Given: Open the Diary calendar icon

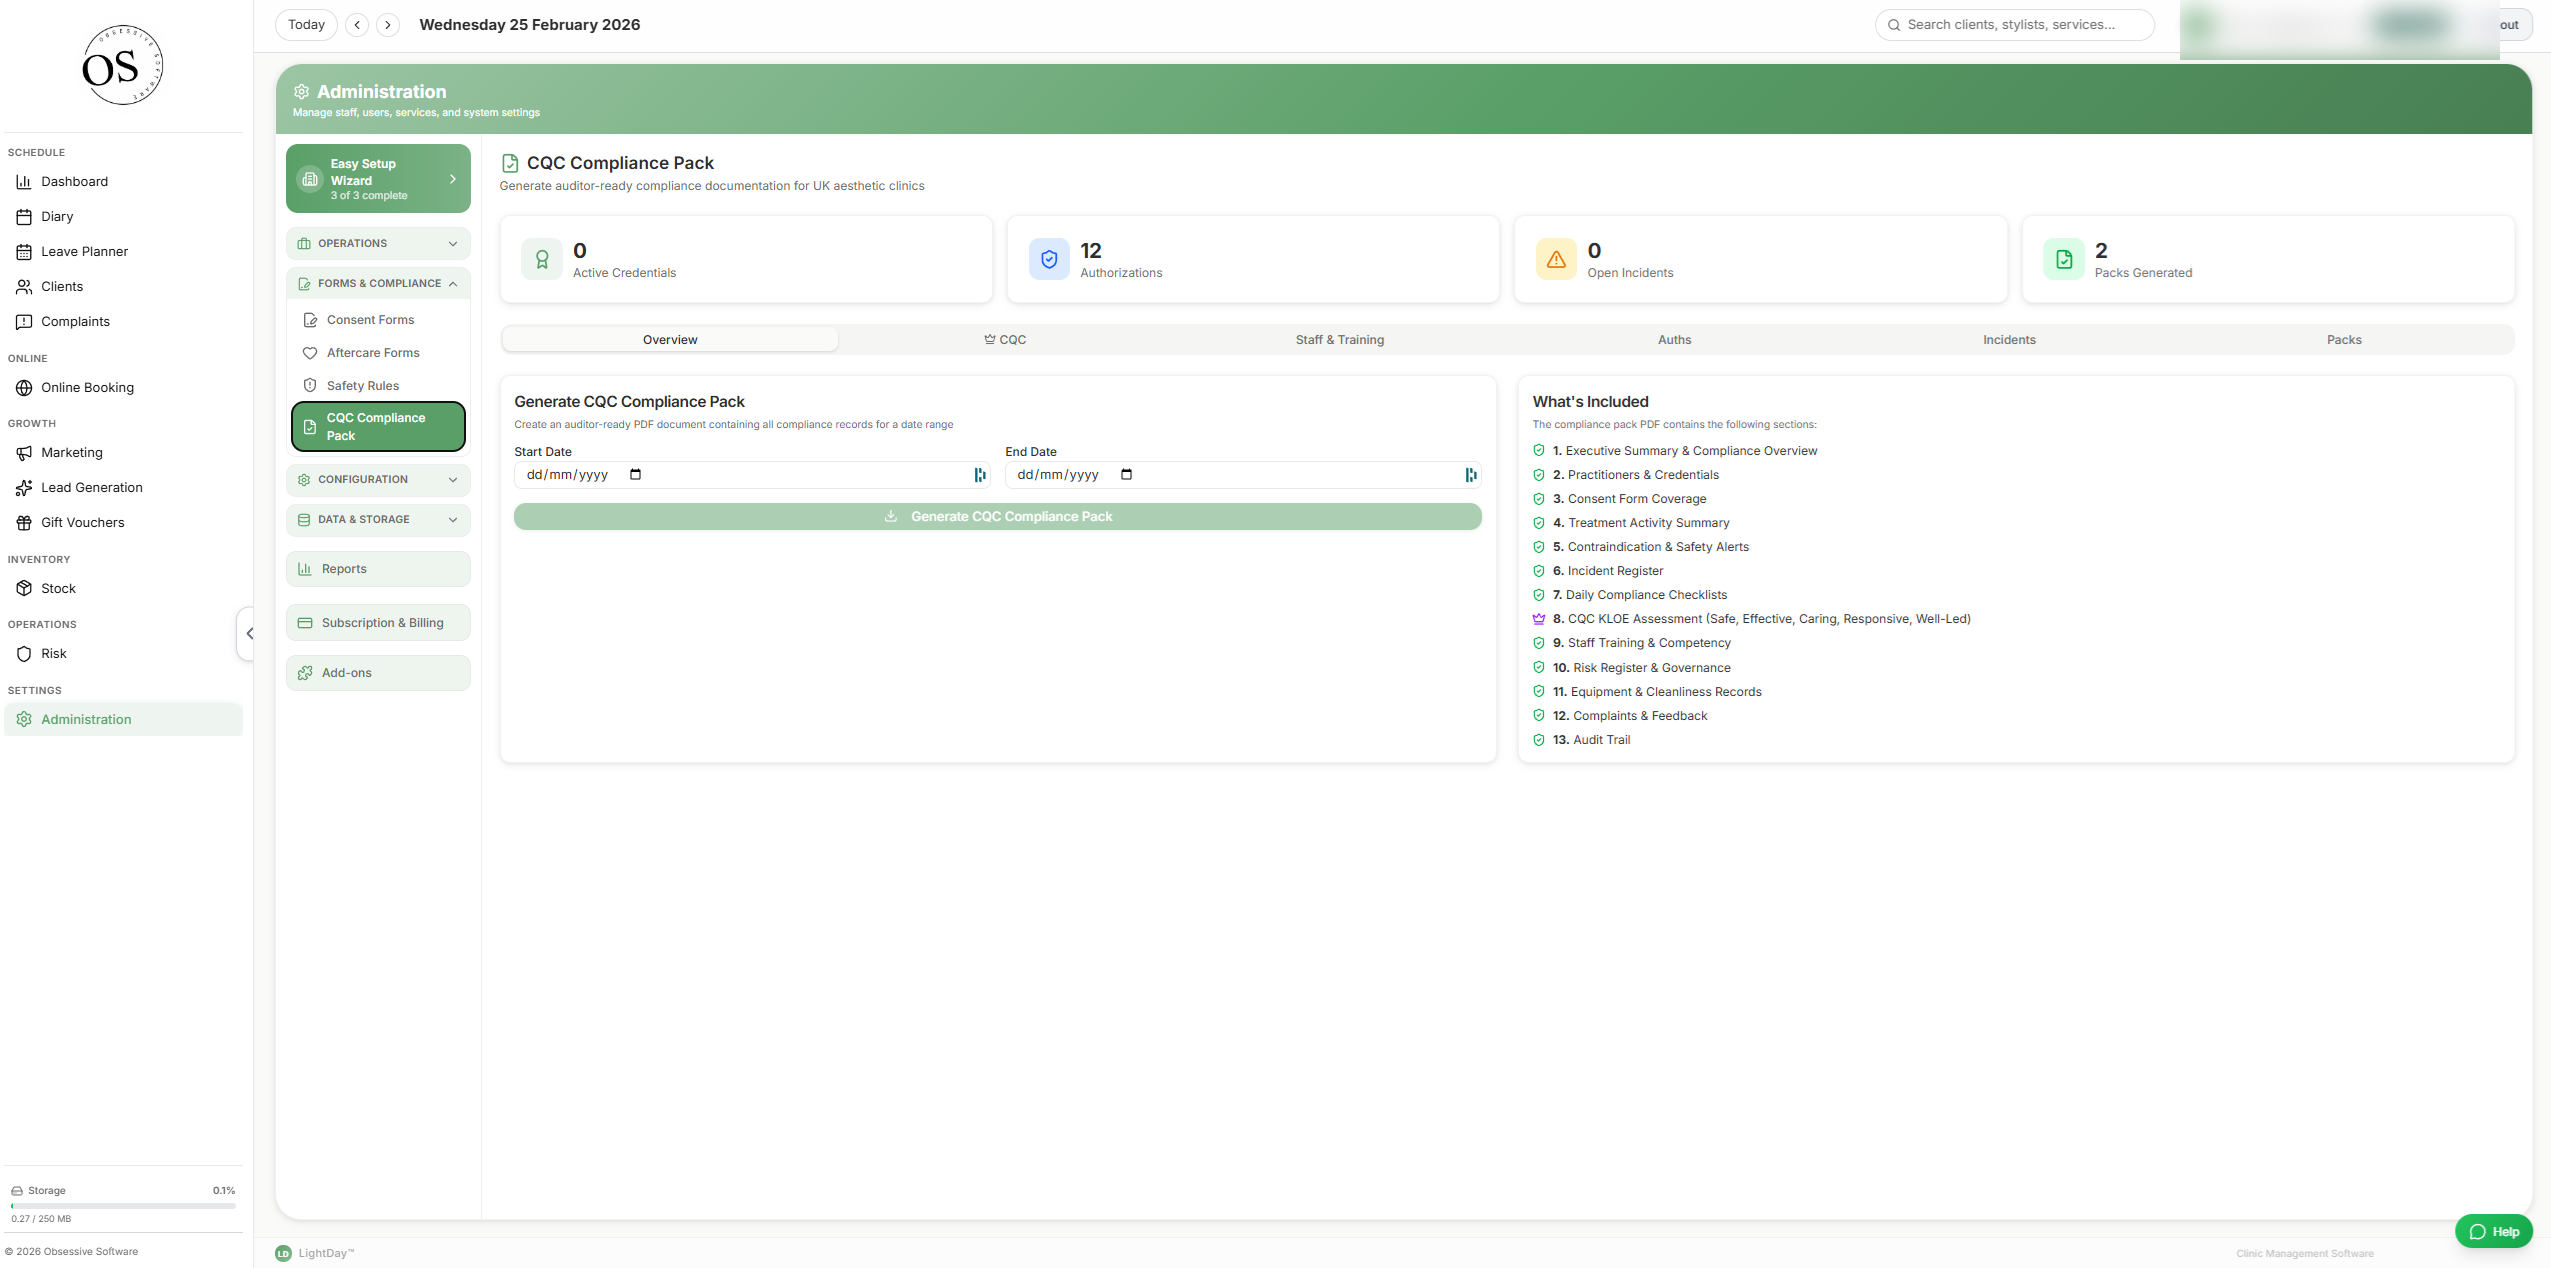Looking at the screenshot, I should tap(24, 216).
